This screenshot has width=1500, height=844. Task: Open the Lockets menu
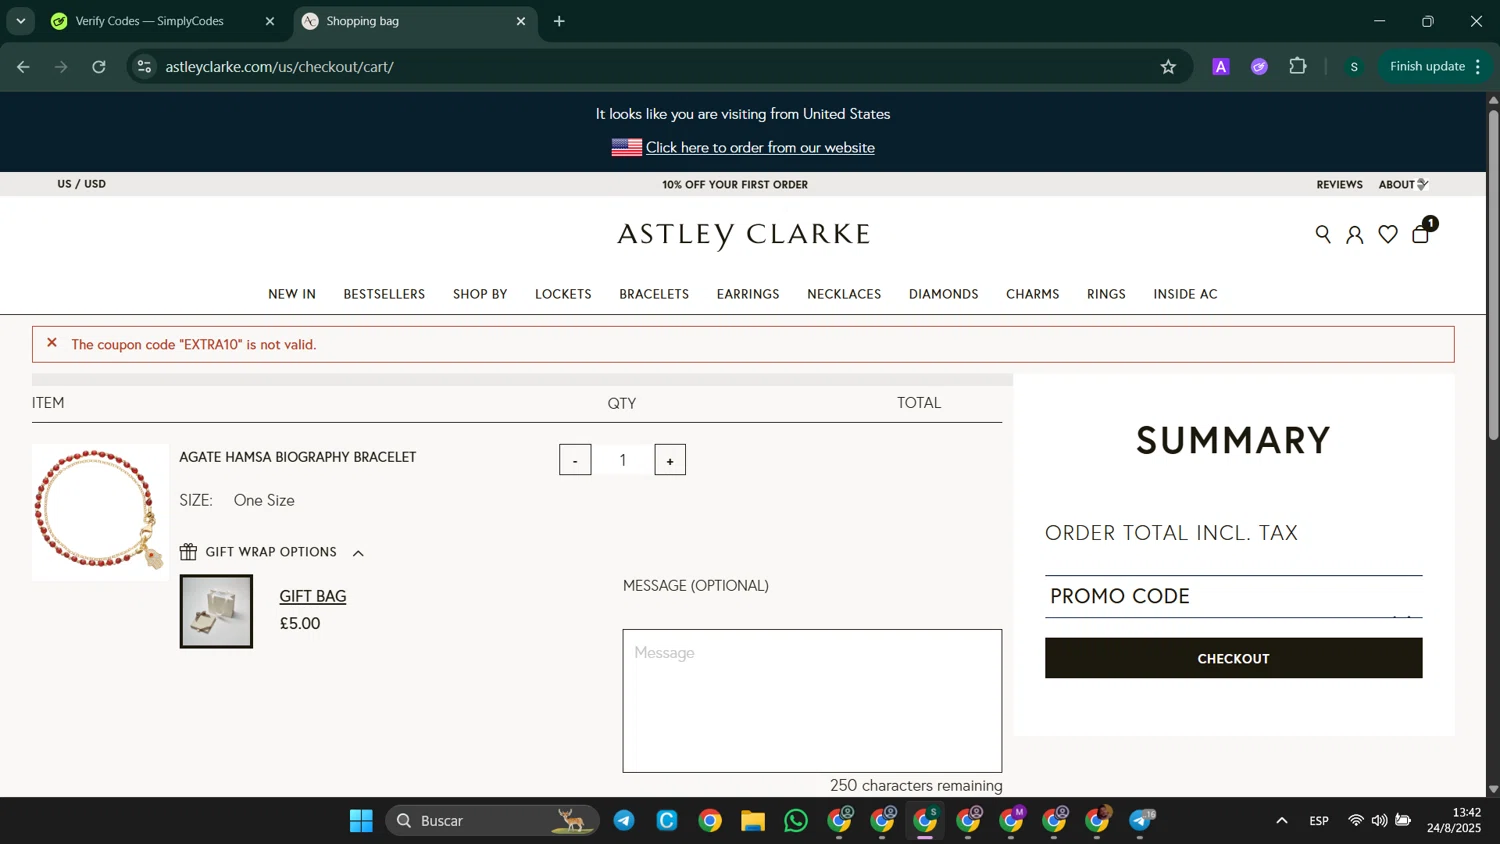click(563, 294)
